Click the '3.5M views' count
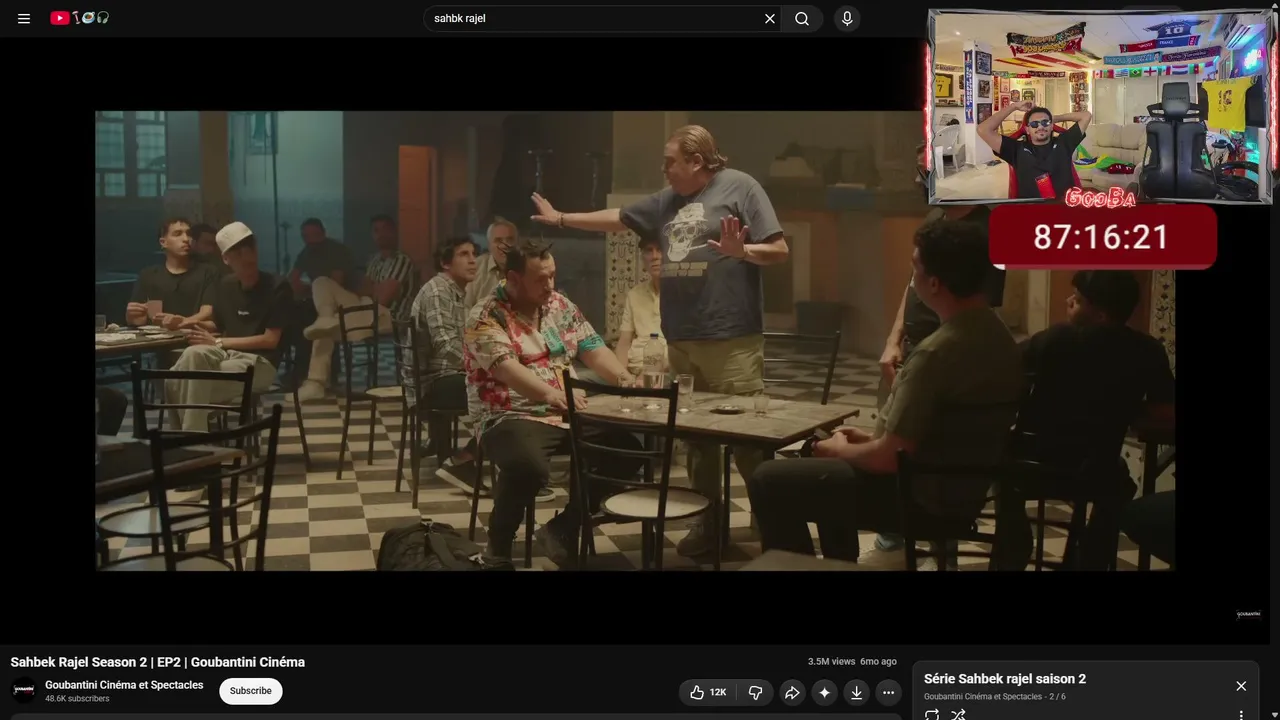This screenshot has width=1280, height=720. [831, 662]
